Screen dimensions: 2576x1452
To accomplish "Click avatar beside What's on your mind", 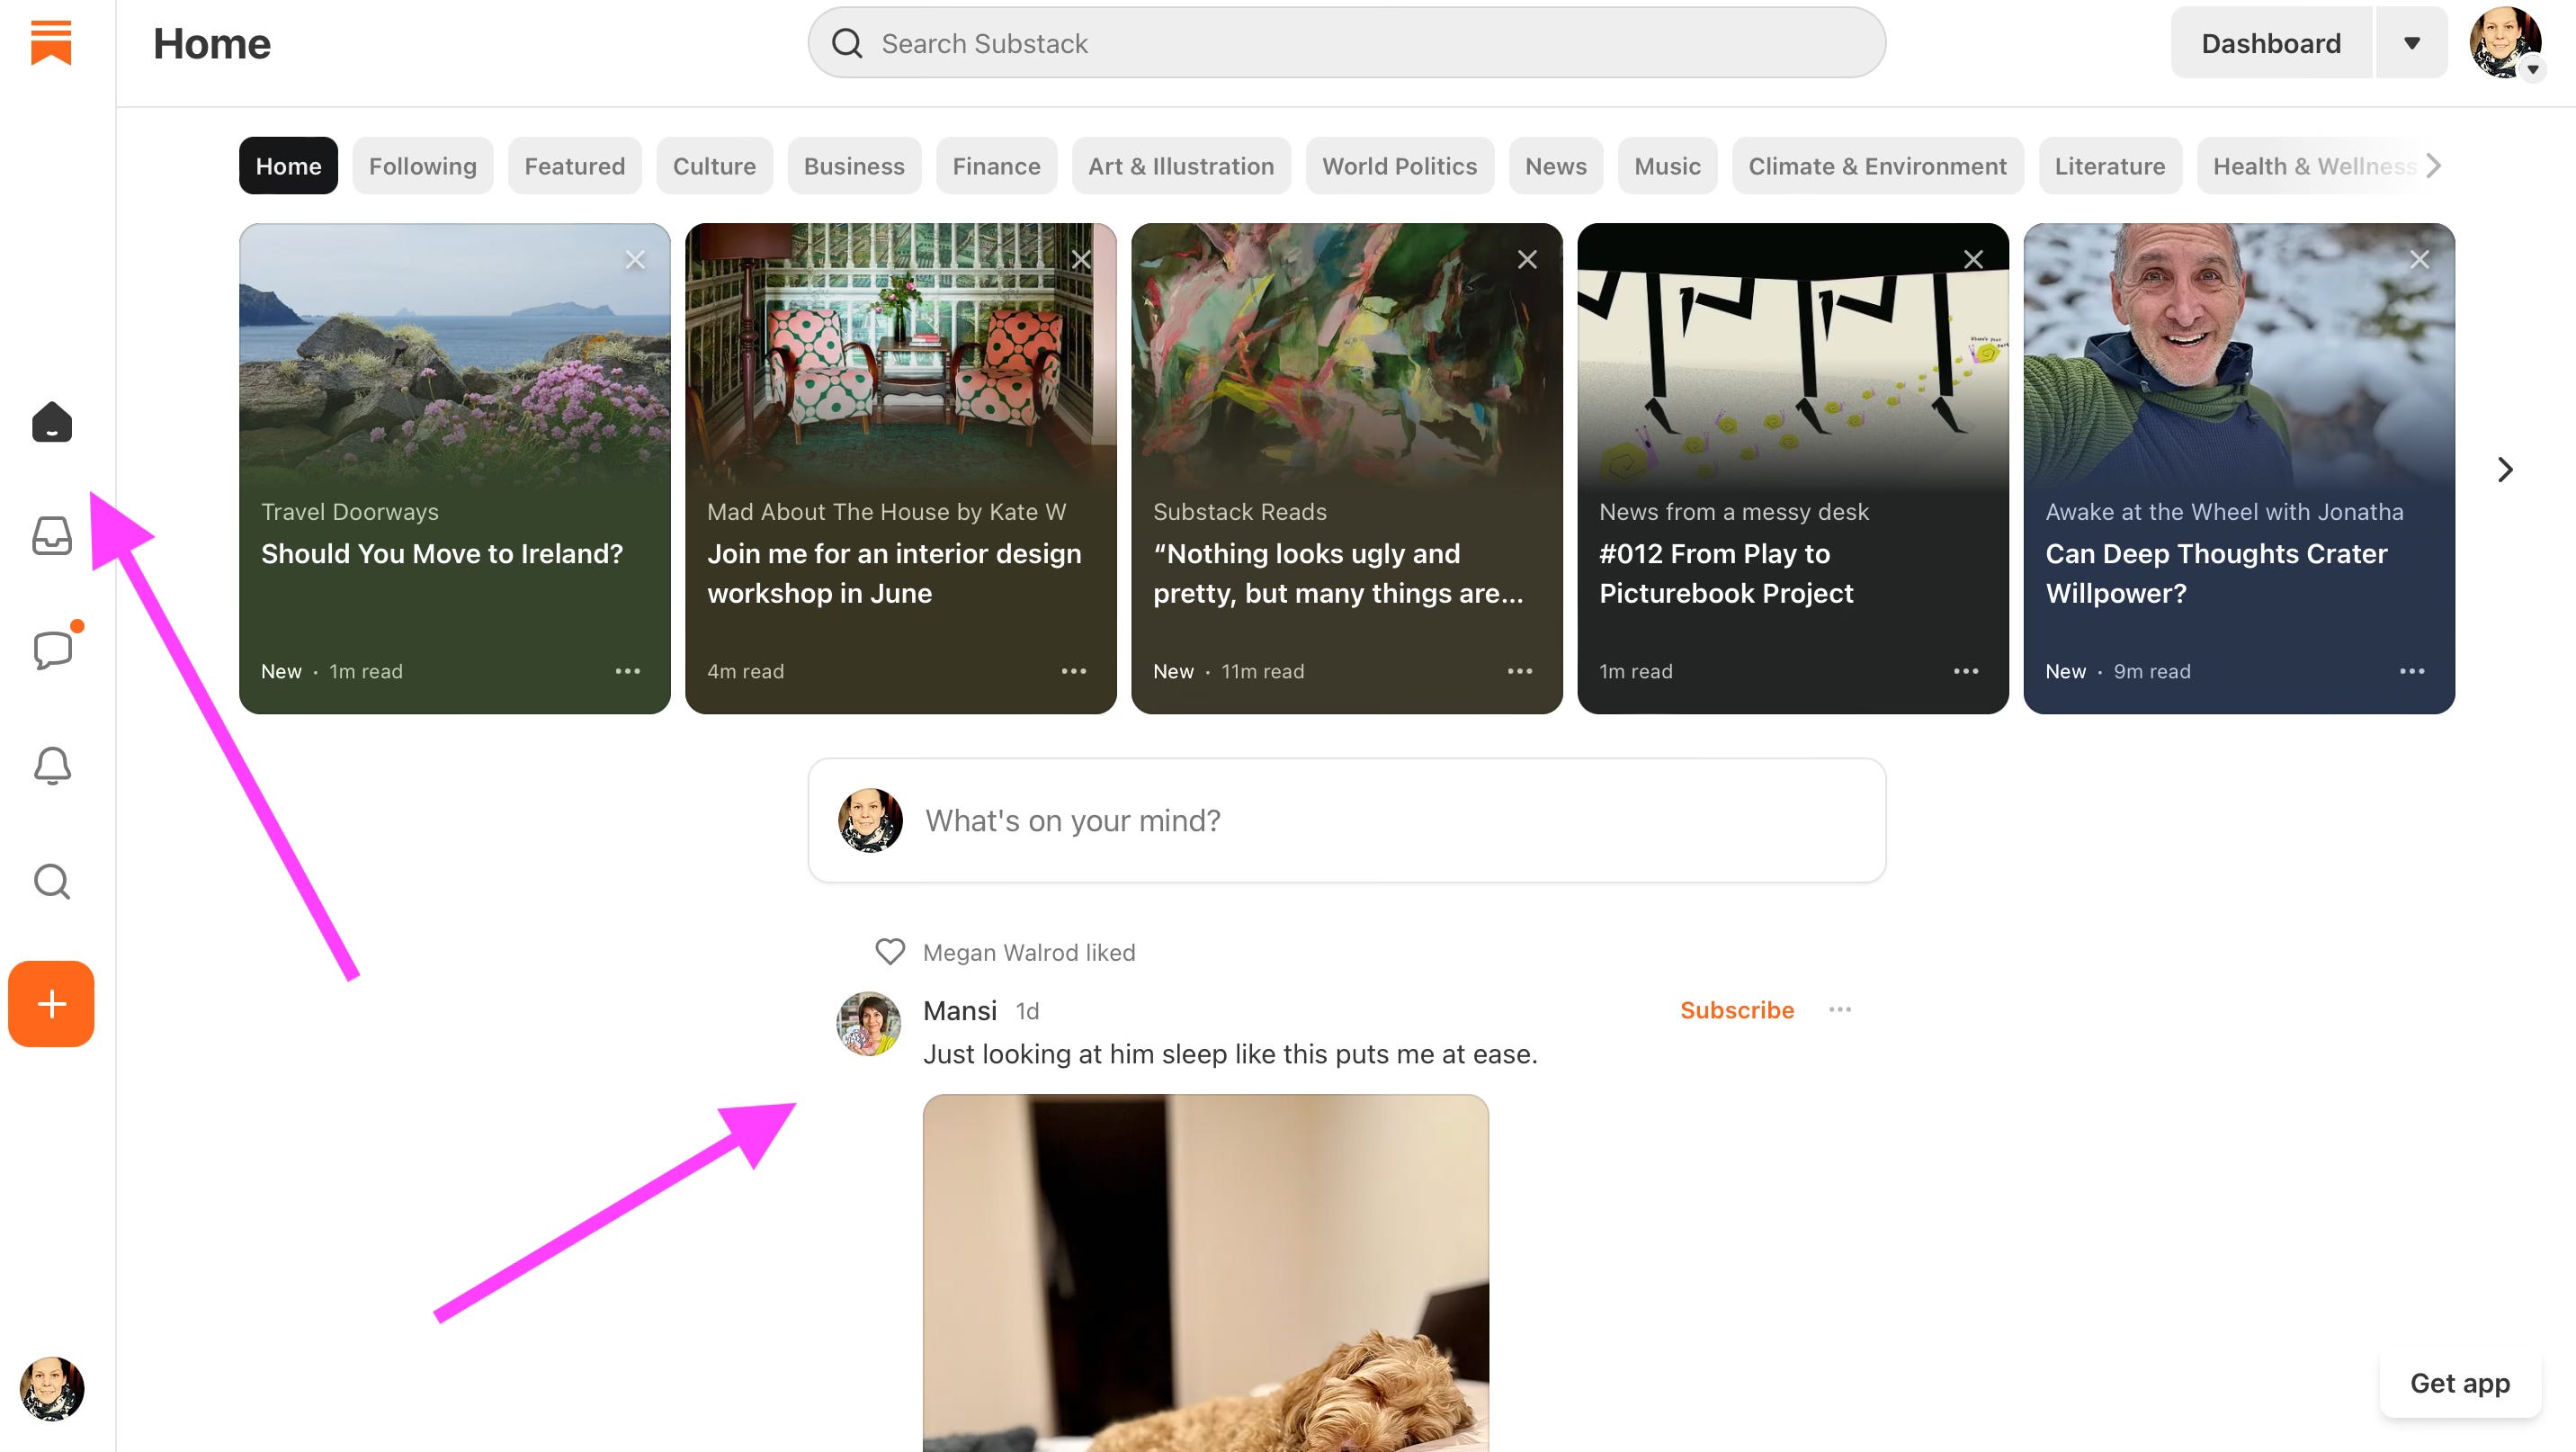I will pos(870,820).
